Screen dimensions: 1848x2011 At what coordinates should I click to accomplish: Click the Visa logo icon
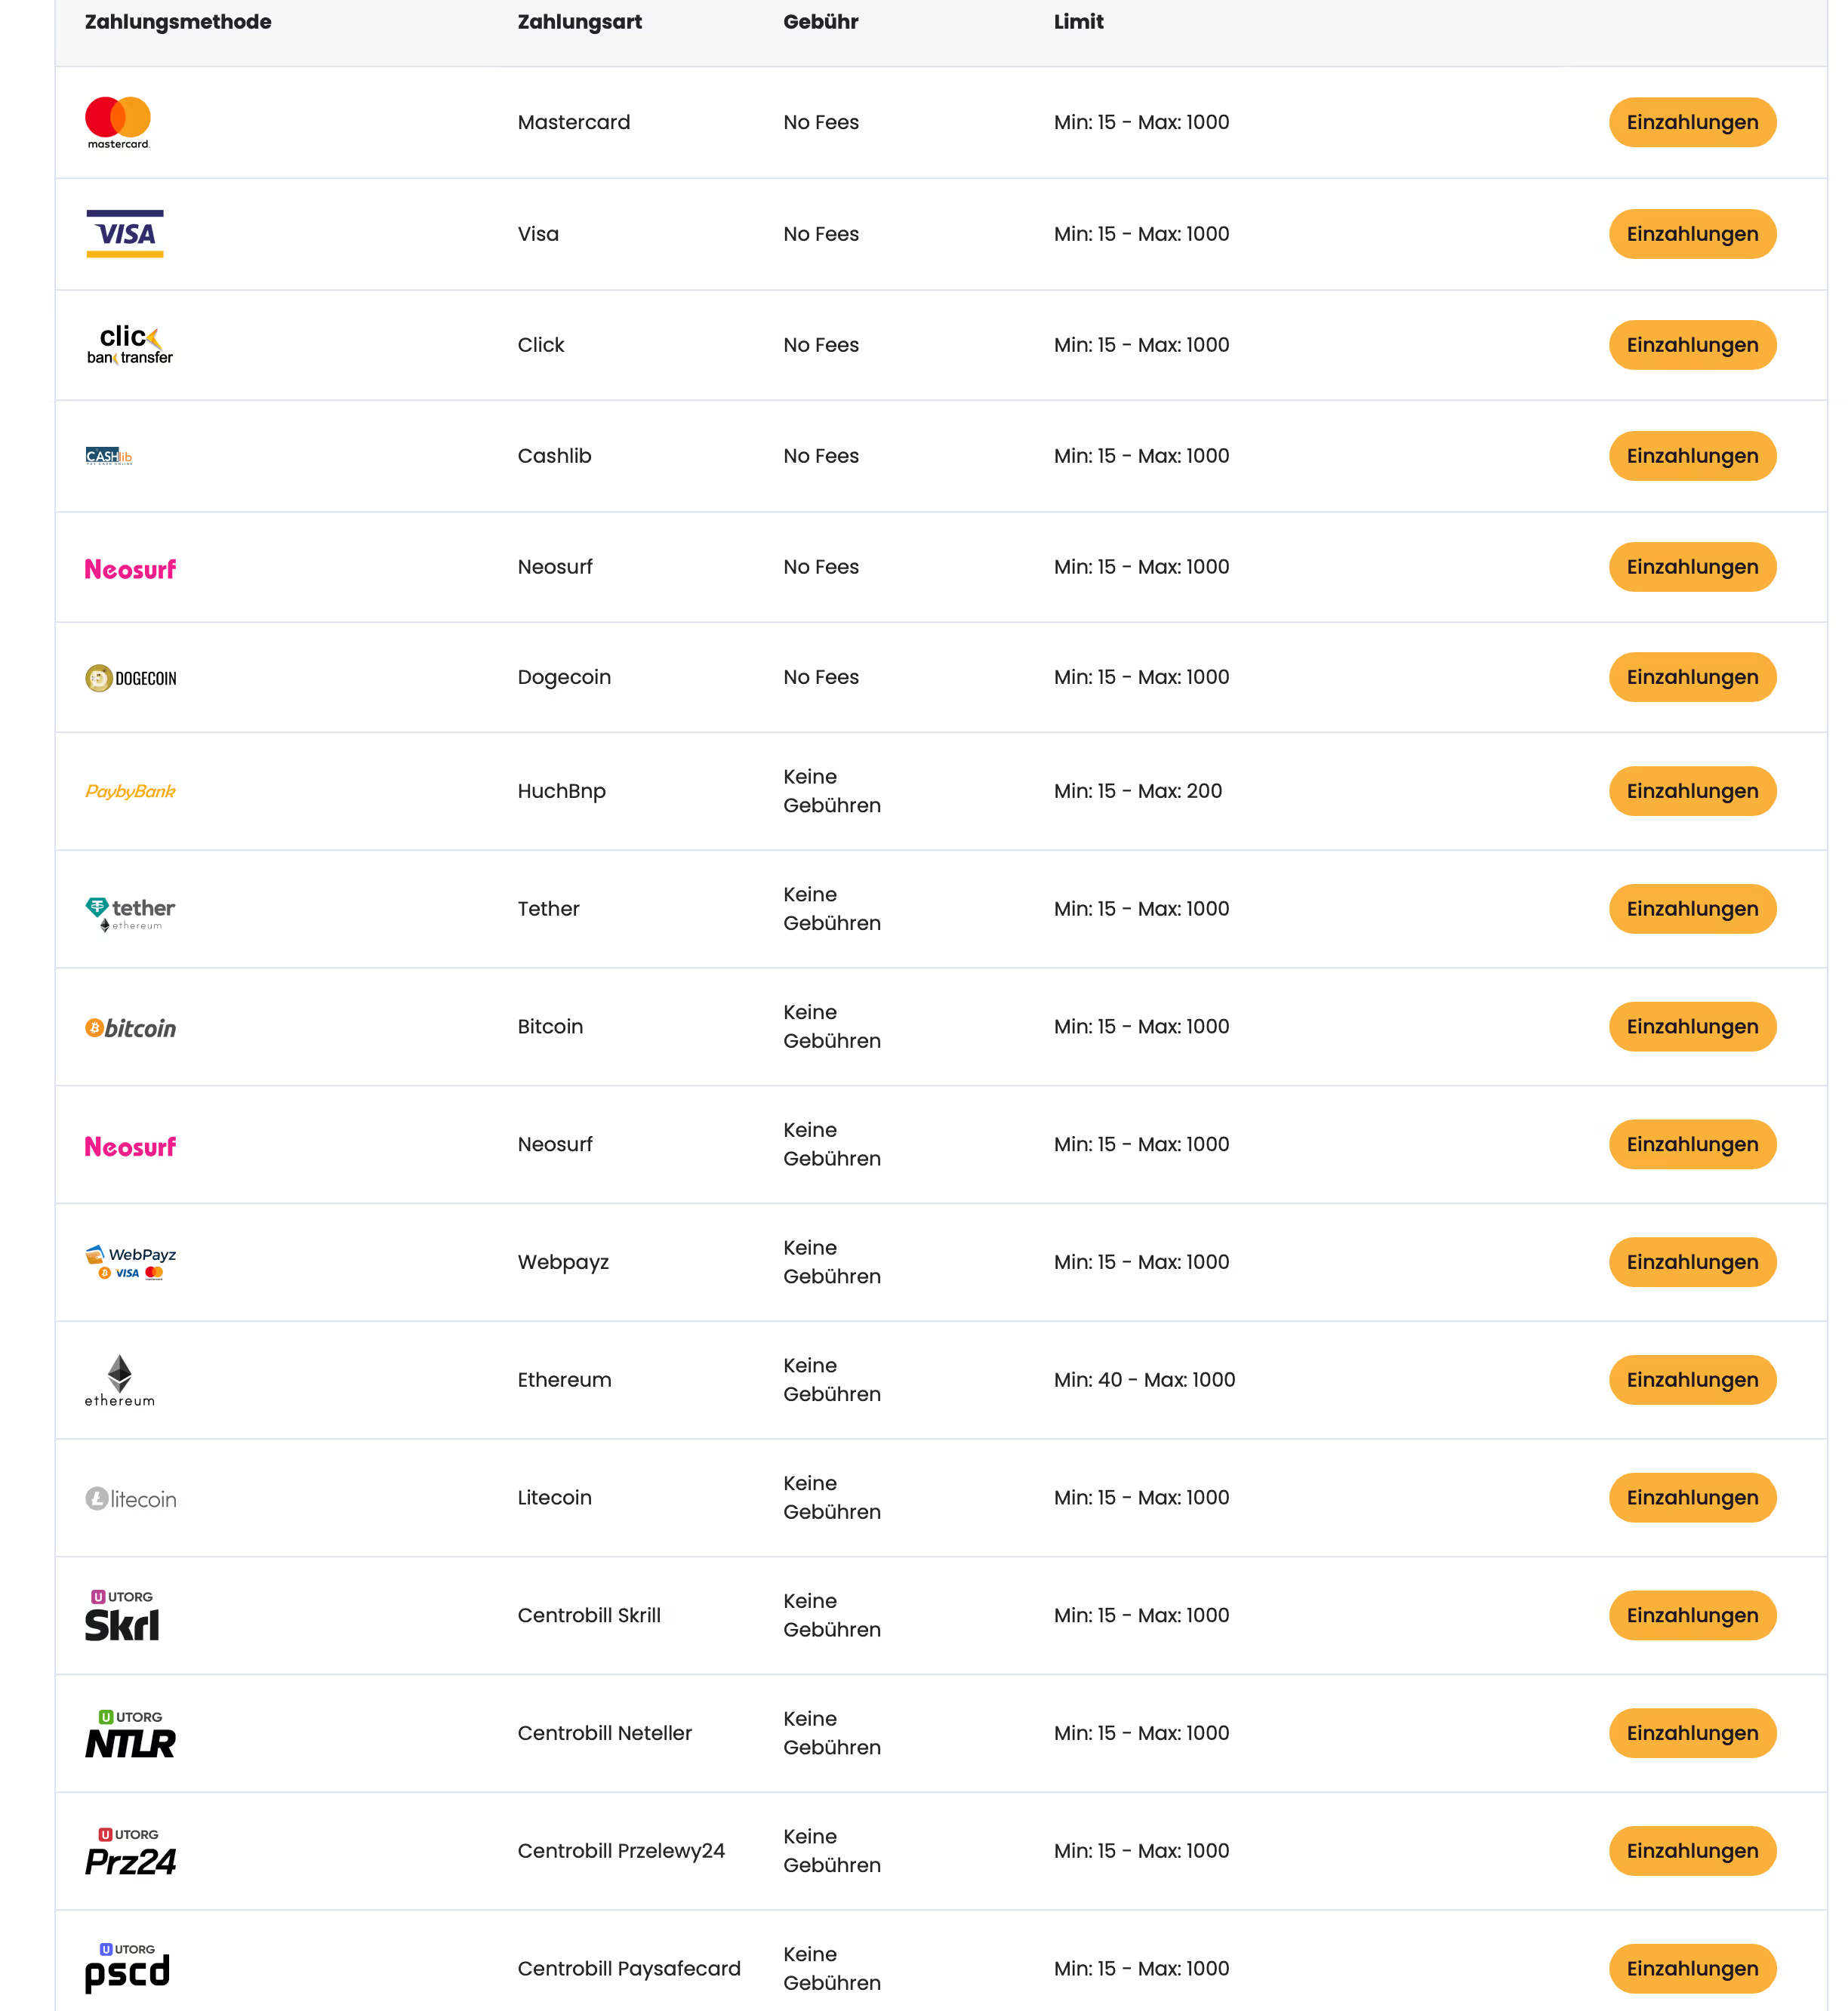[x=125, y=234]
